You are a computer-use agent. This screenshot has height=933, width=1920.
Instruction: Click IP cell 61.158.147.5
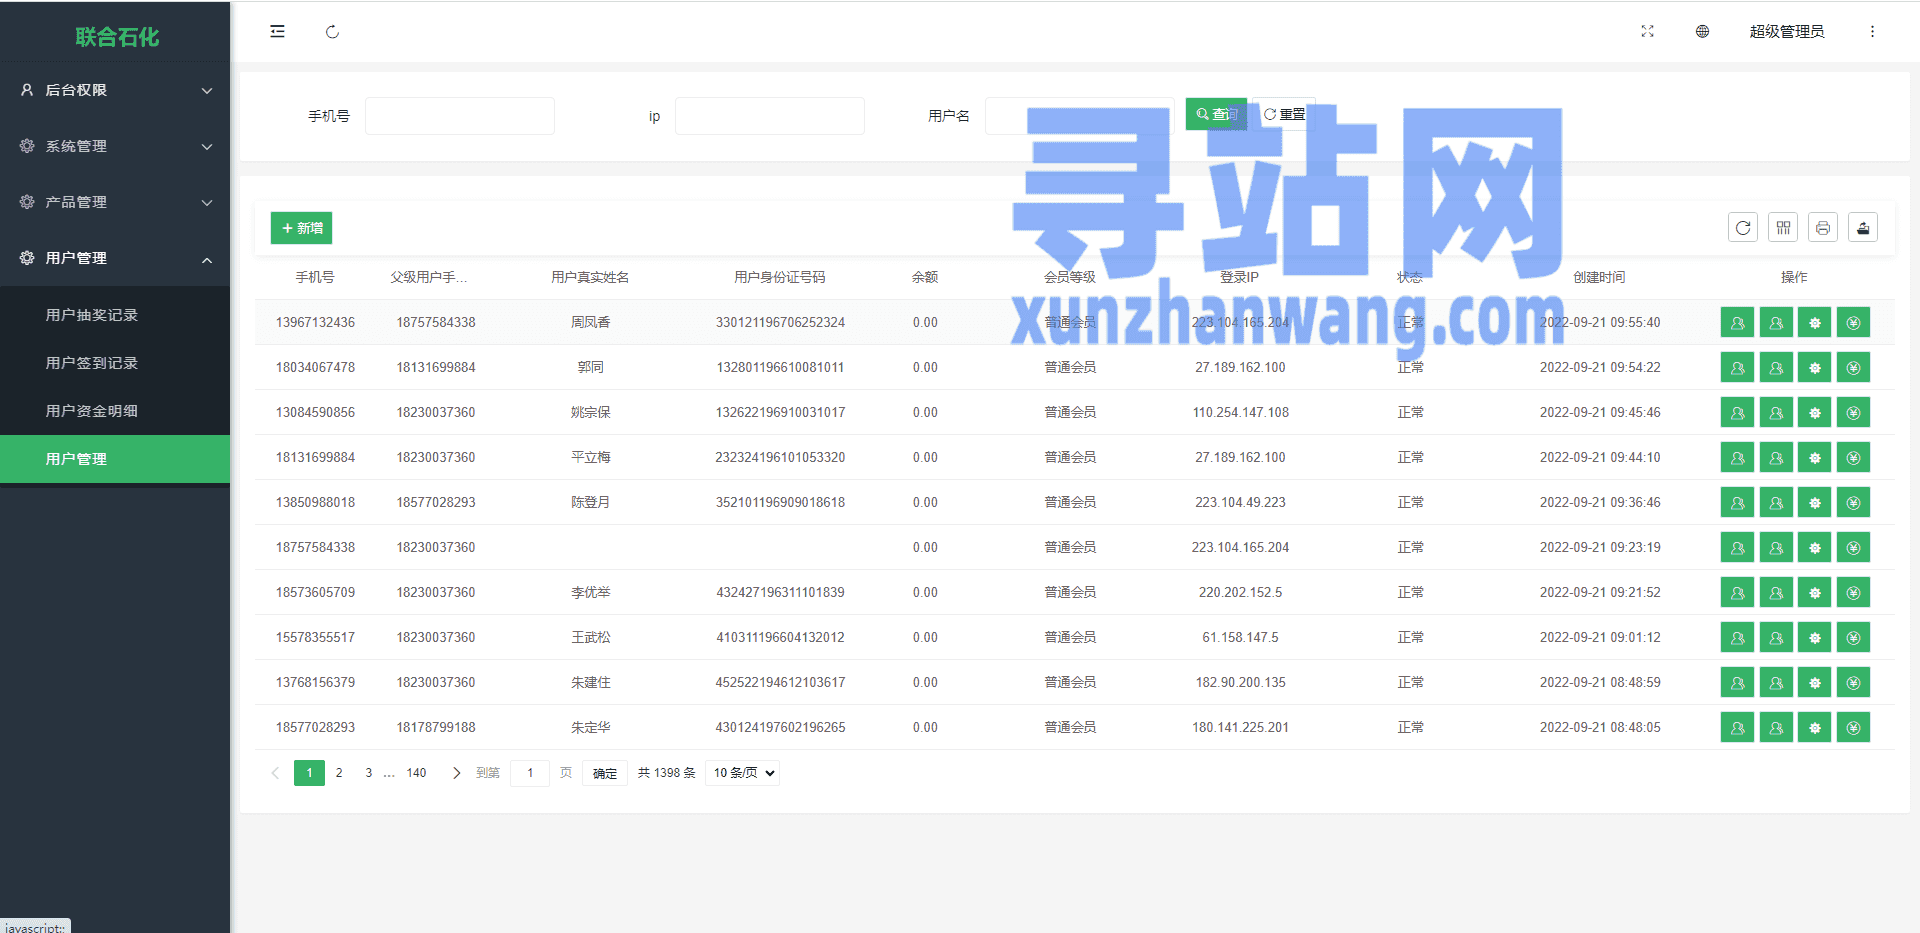point(1240,638)
